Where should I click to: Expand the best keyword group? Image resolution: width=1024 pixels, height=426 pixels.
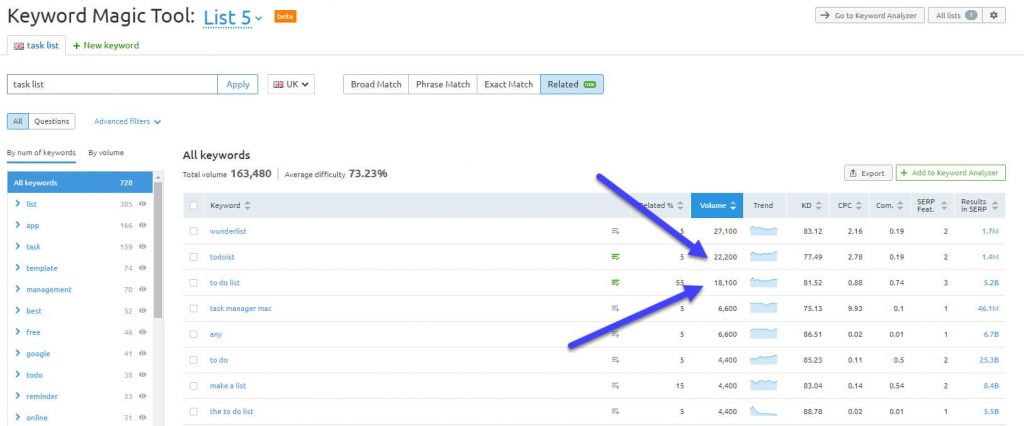pyautogui.click(x=18, y=311)
